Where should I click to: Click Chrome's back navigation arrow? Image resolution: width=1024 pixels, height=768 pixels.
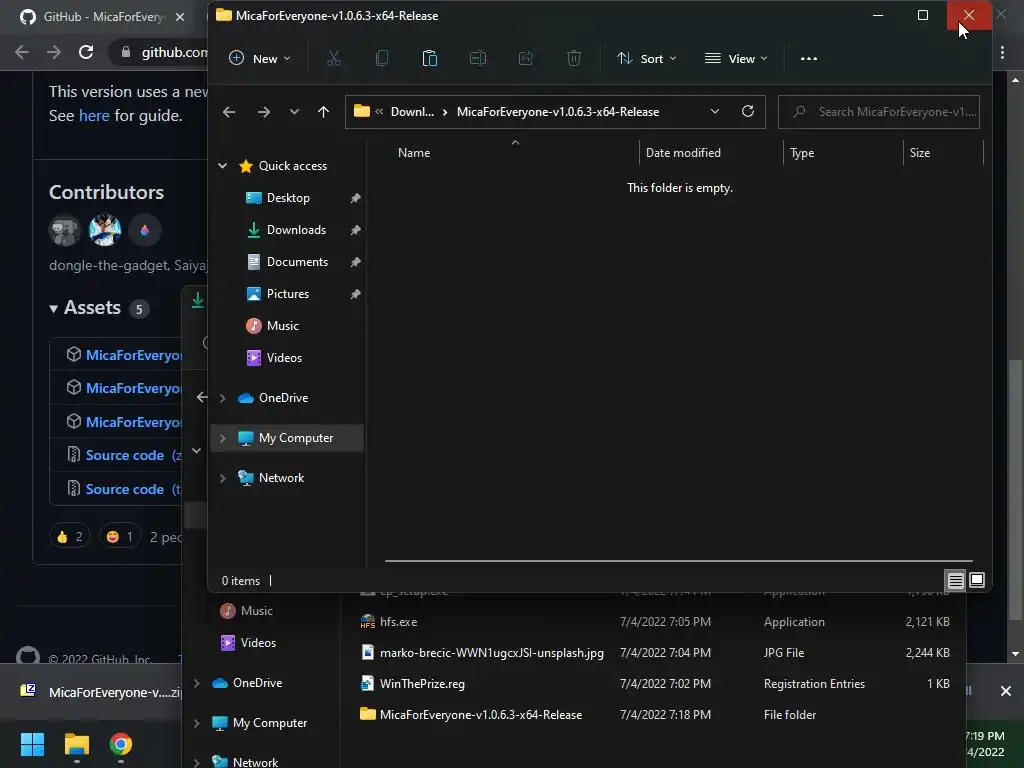click(x=22, y=52)
